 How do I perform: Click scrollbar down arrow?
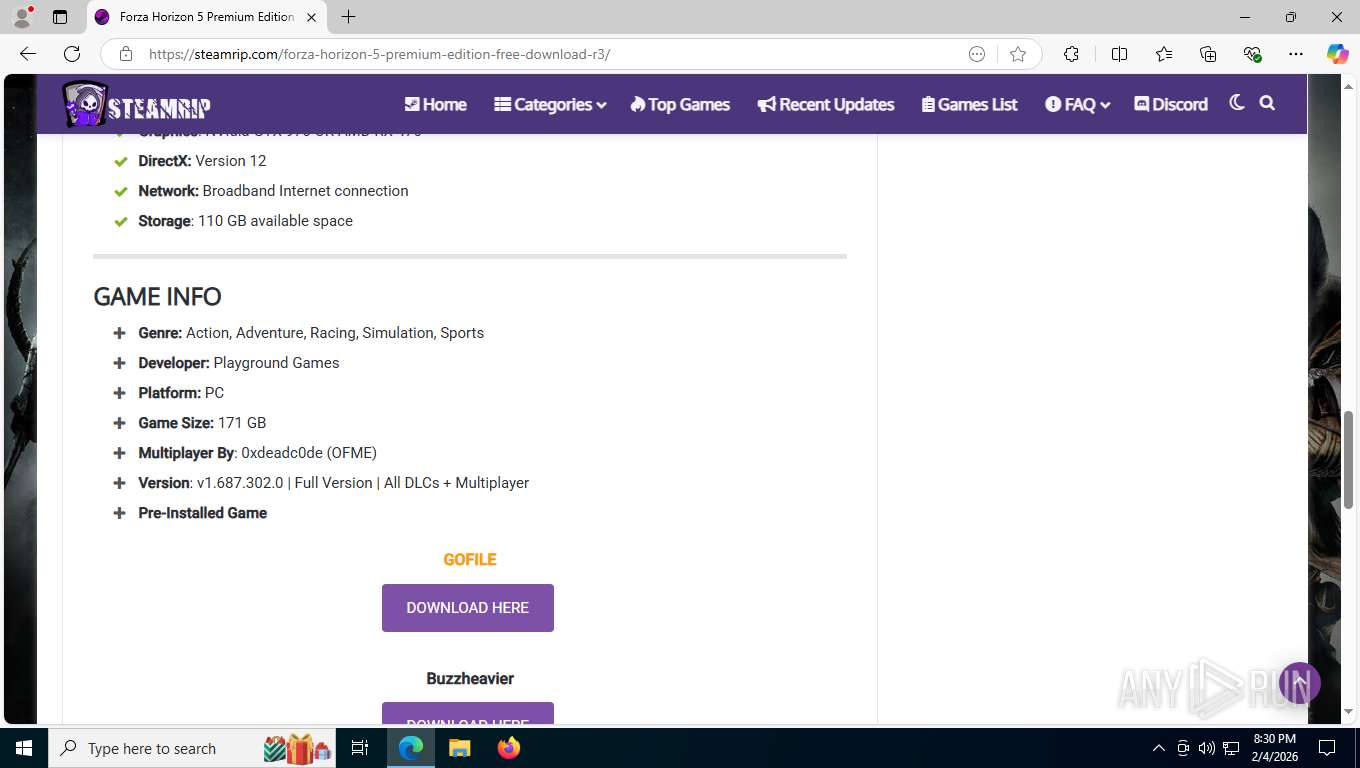(1348, 712)
